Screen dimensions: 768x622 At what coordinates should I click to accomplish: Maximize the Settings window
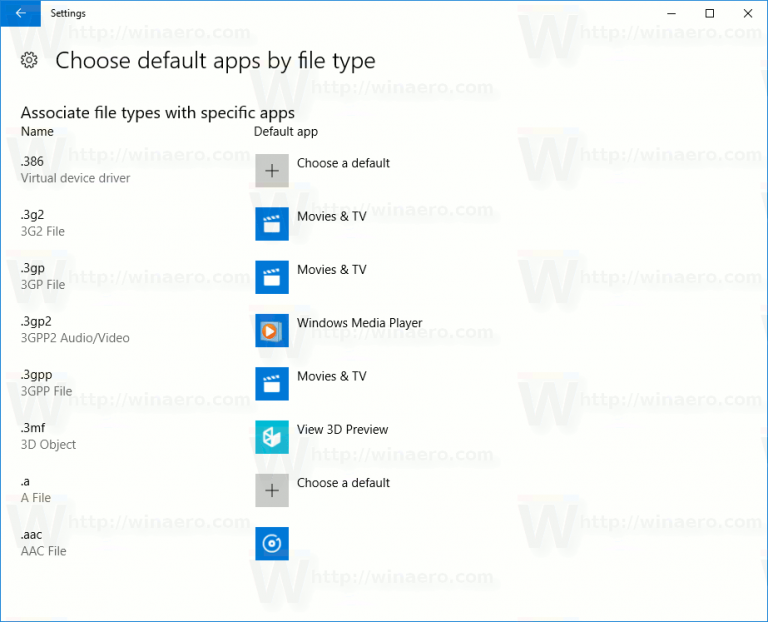tap(710, 13)
